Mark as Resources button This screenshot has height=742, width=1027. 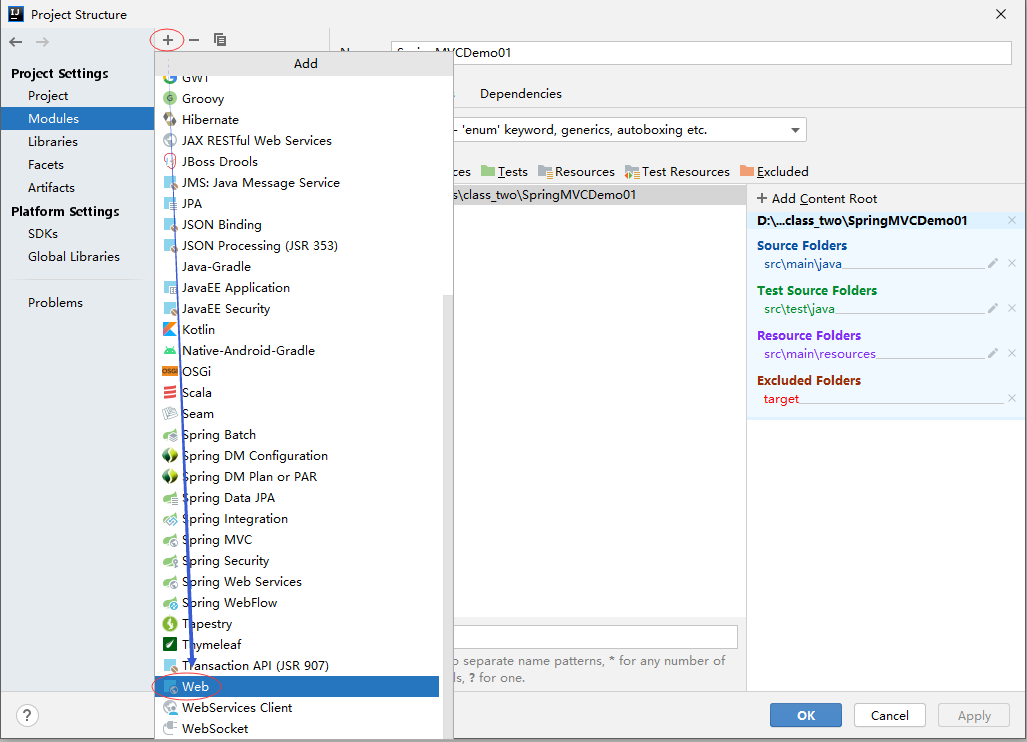tap(576, 172)
